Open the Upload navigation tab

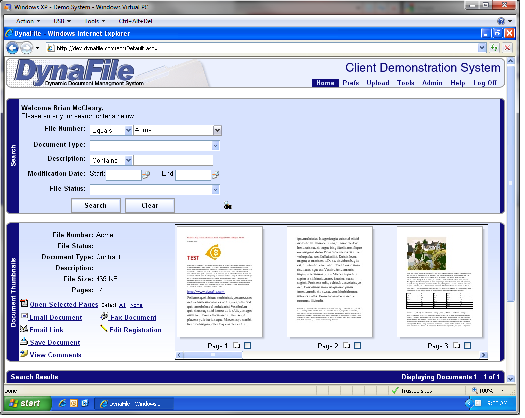tap(378, 83)
